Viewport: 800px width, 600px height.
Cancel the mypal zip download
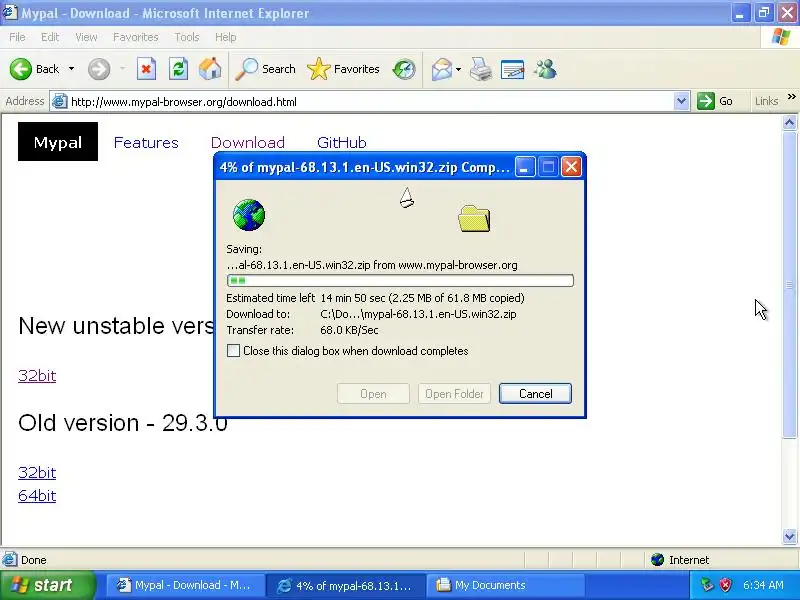[x=535, y=393]
